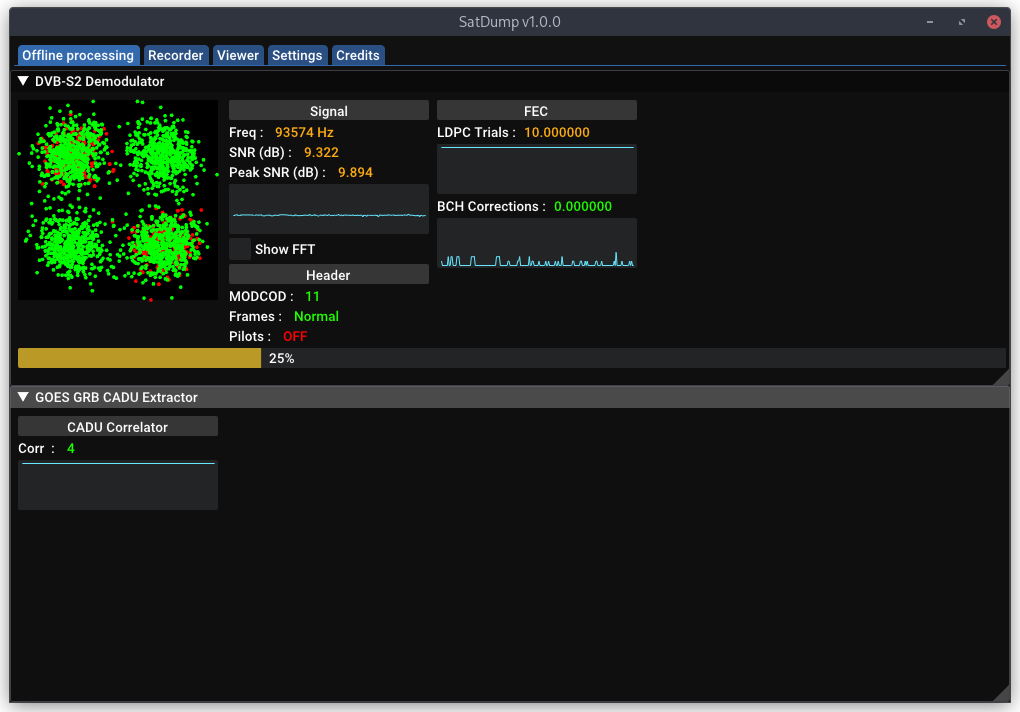Image resolution: width=1020 pixels, height=712 pixels.
Task: Minimize the SatDump window
Action: [930, 22]
